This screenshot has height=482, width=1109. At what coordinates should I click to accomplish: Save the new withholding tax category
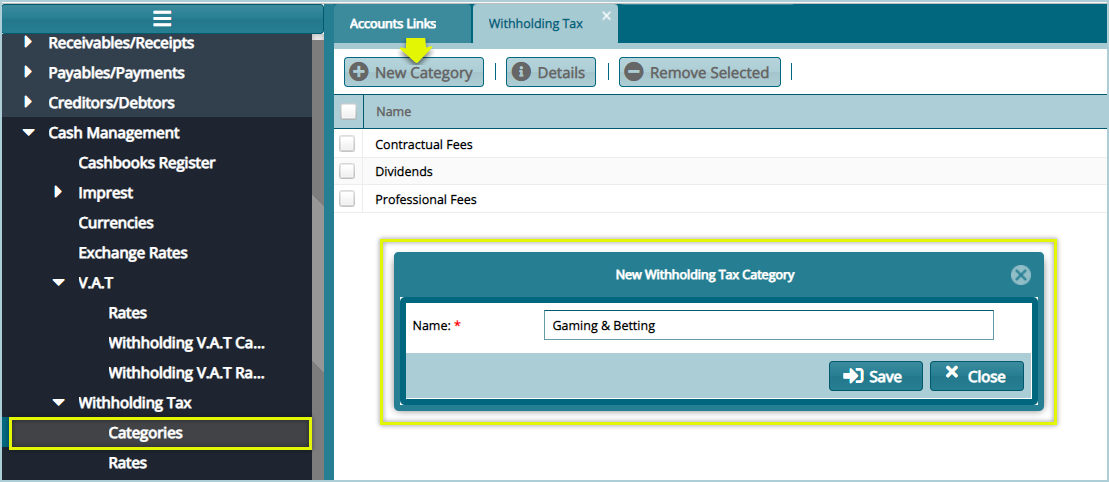click(x=876, y=376)
